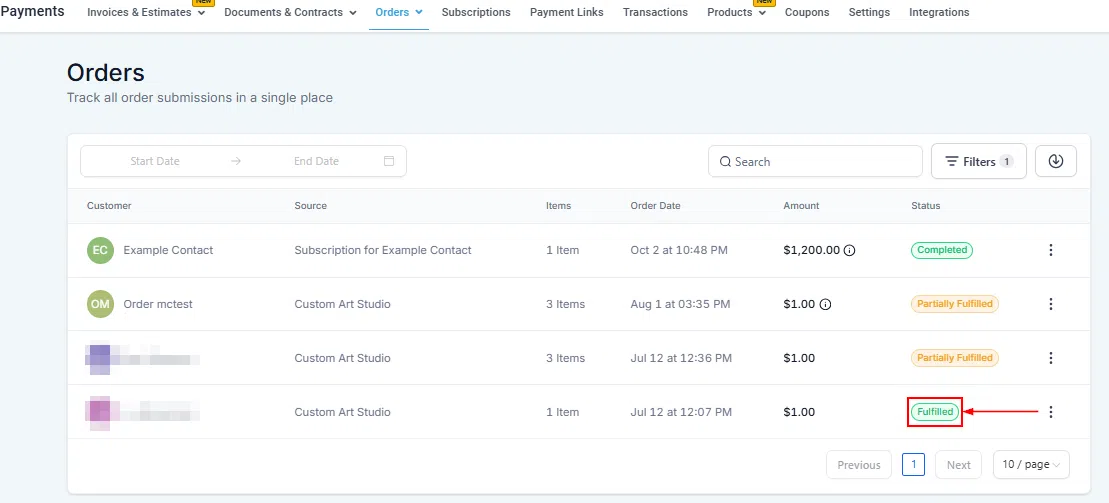This screenshot has height=503, width=1109.
Task: Open the Coupons tab
Action: 807,12
